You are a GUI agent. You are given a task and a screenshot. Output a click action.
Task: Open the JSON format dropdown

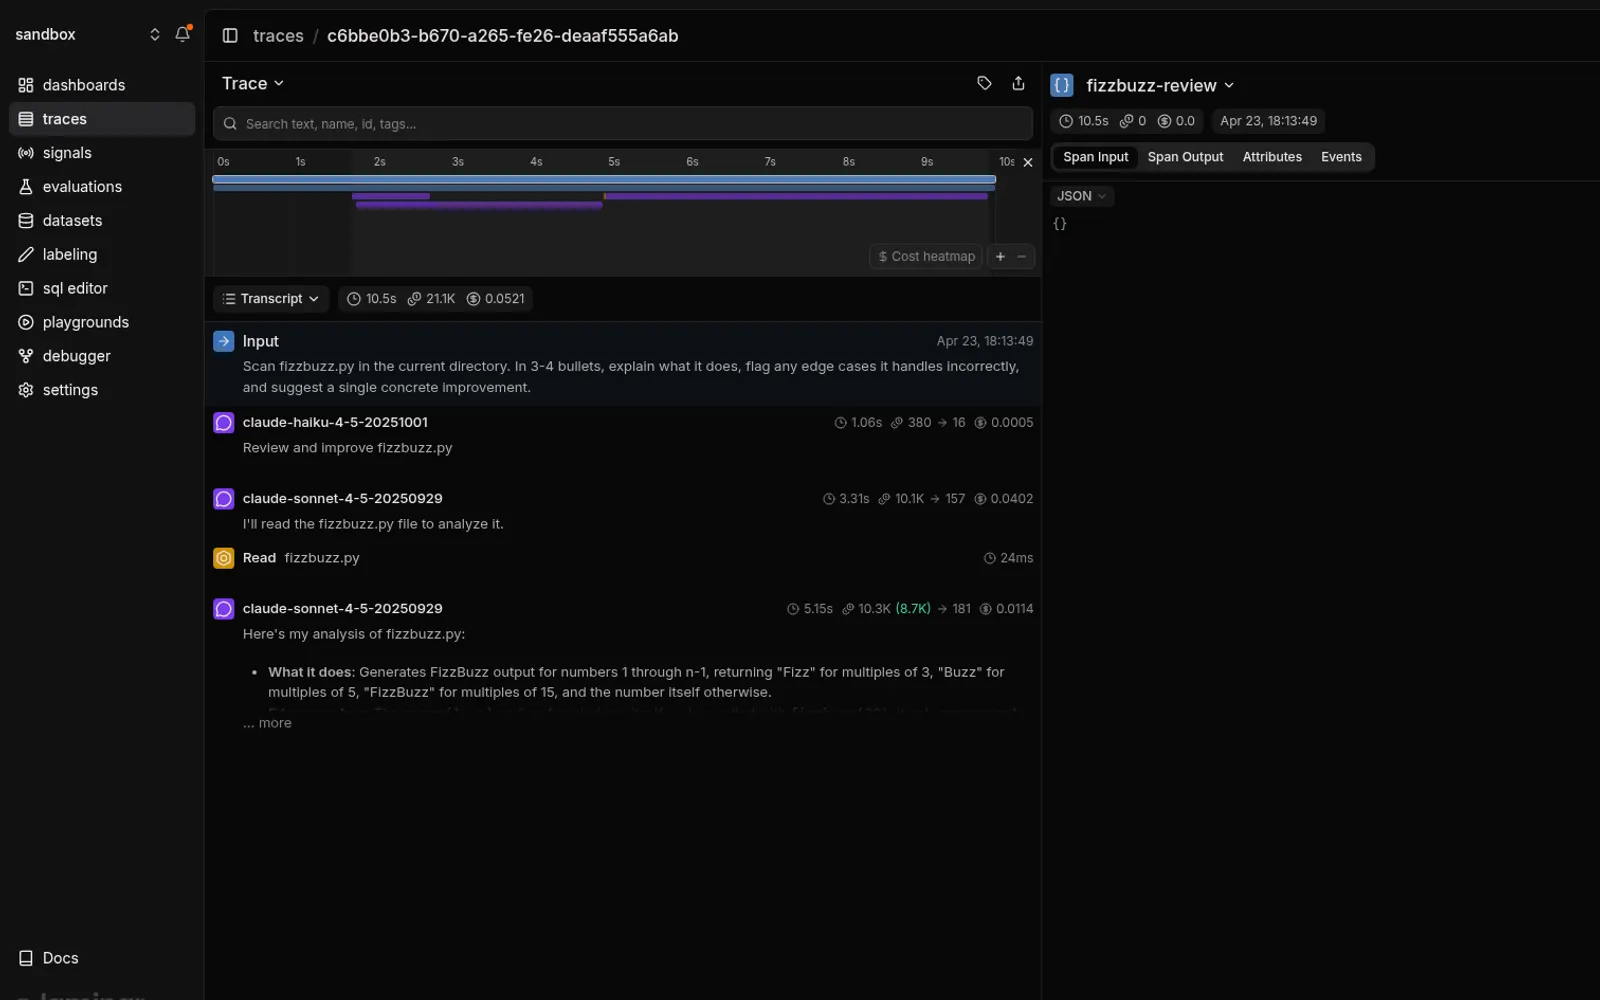click(x=1081, y=196)
